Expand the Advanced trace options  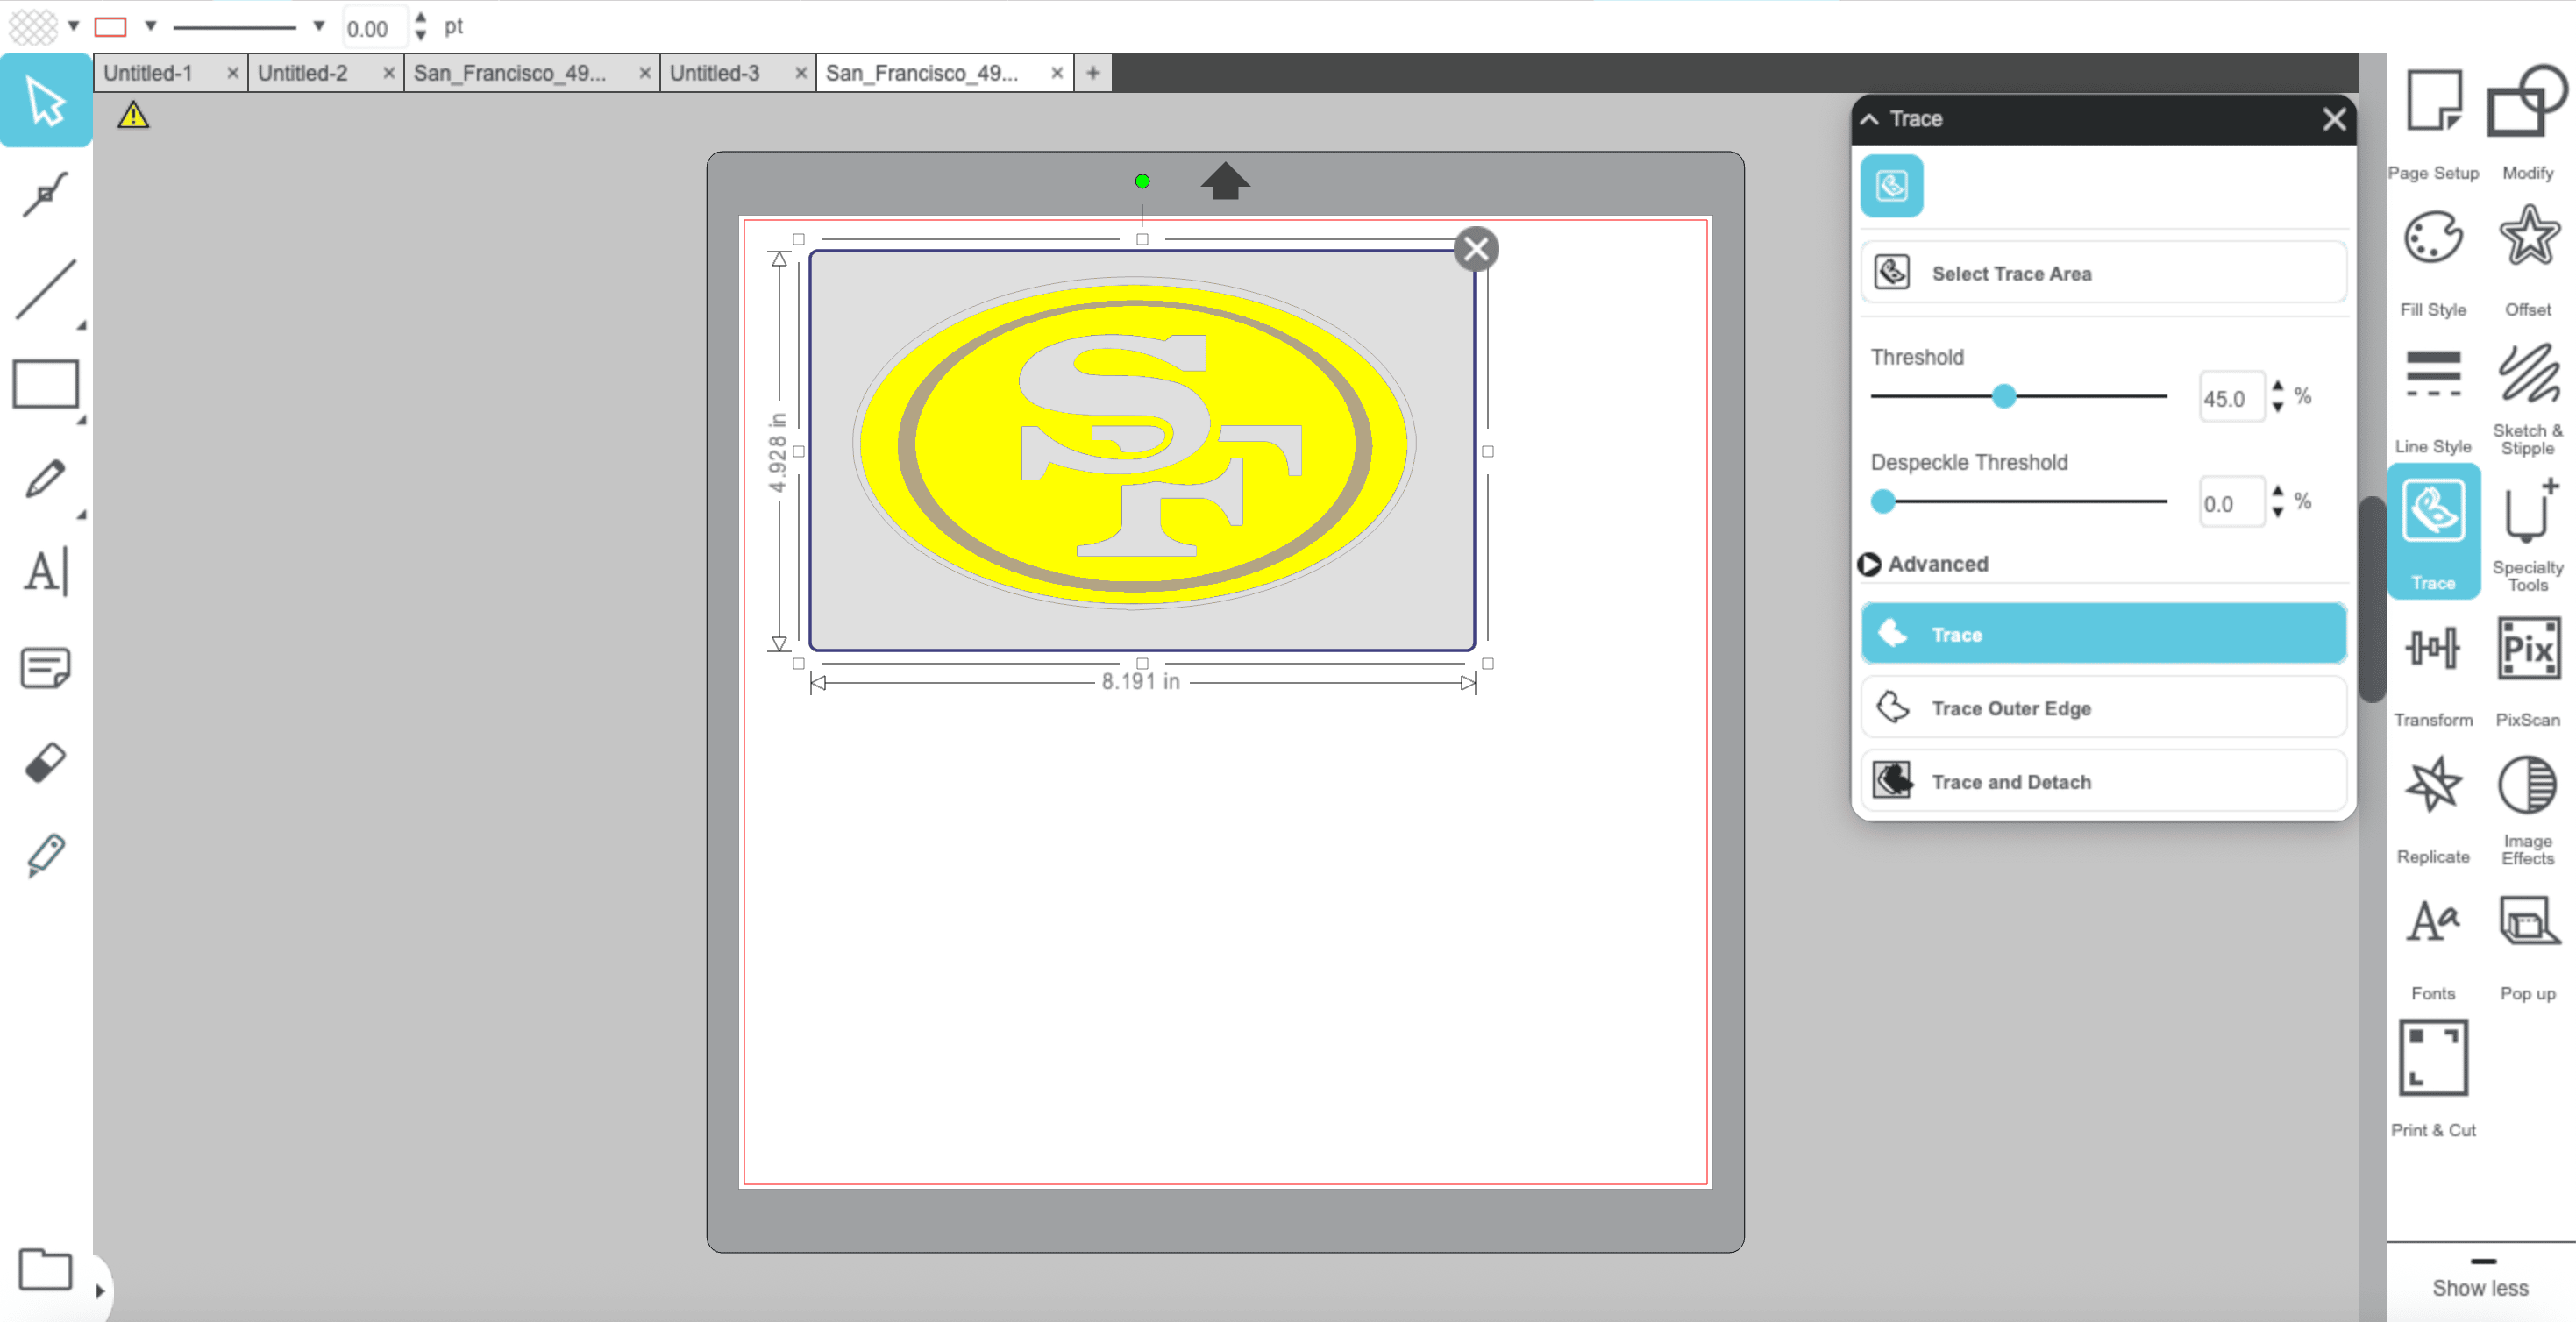pos(1925,564)
